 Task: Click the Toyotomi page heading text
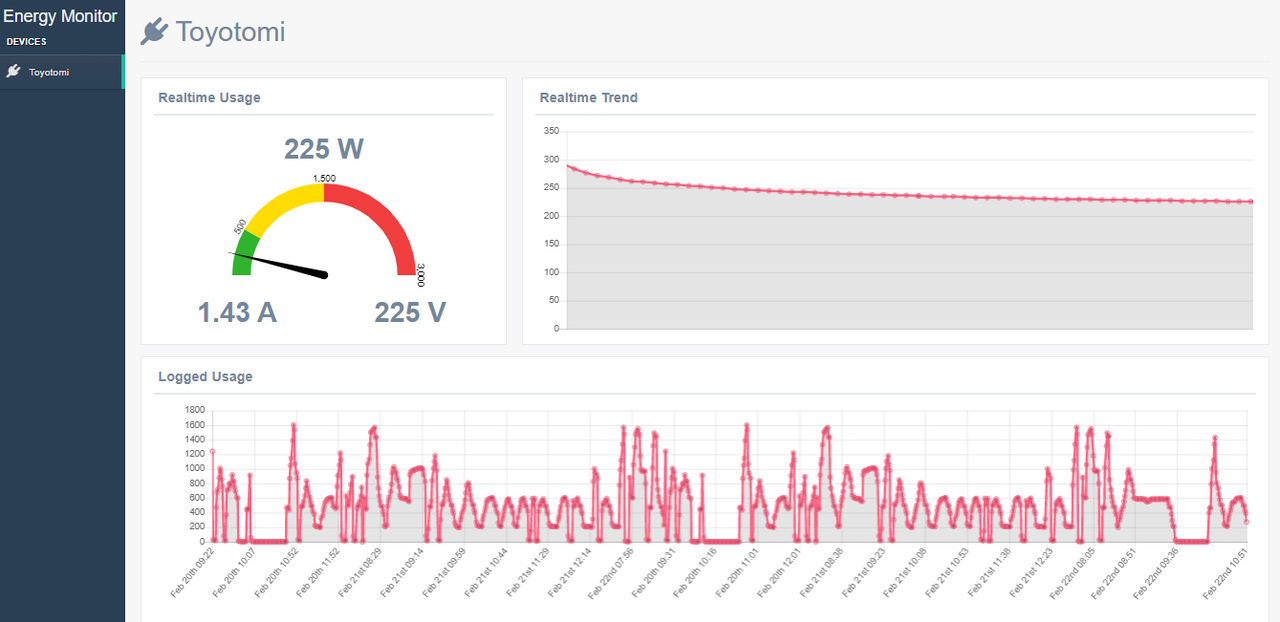coord(231,32)
